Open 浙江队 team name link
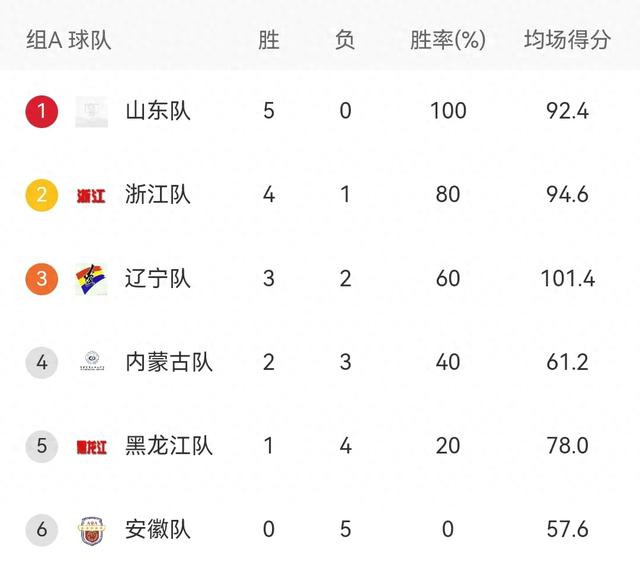 pyautogui.click(x=158, y=195)
